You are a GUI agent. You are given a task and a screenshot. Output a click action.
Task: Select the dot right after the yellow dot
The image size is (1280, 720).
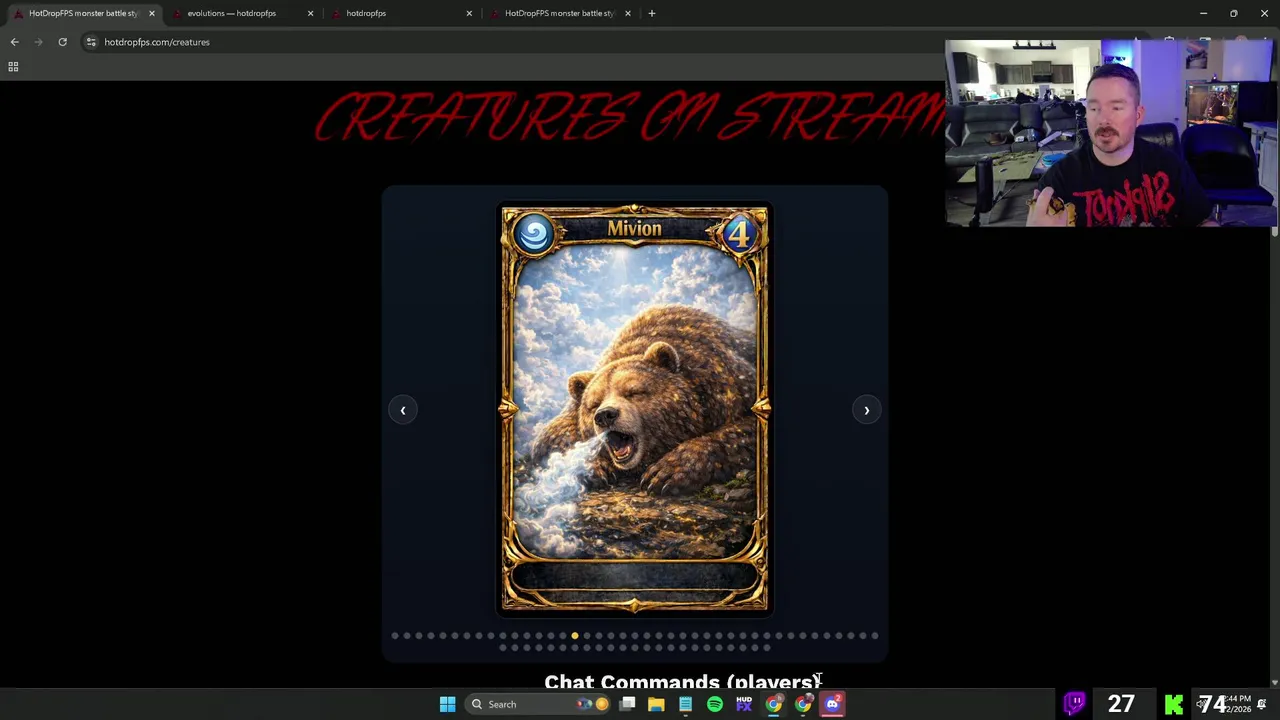tap(587, 636)
